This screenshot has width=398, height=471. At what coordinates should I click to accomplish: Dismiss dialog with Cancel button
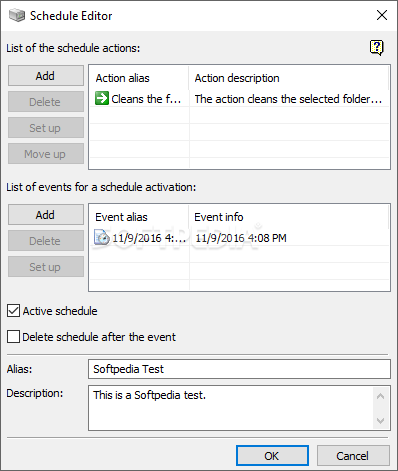pos(353,456)
